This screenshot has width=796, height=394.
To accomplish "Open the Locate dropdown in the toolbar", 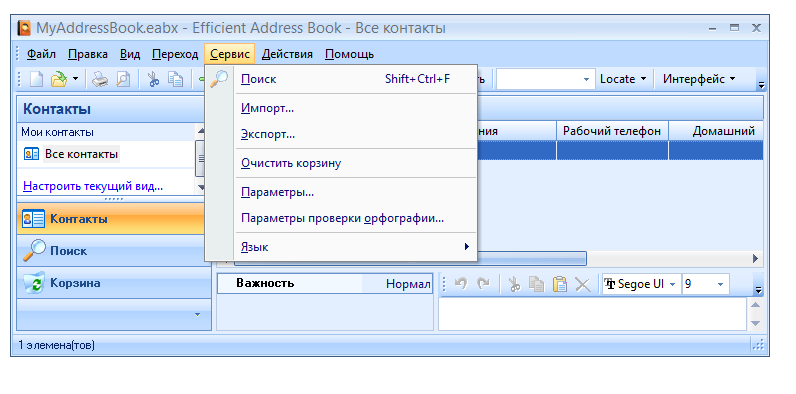I will 623,79.
